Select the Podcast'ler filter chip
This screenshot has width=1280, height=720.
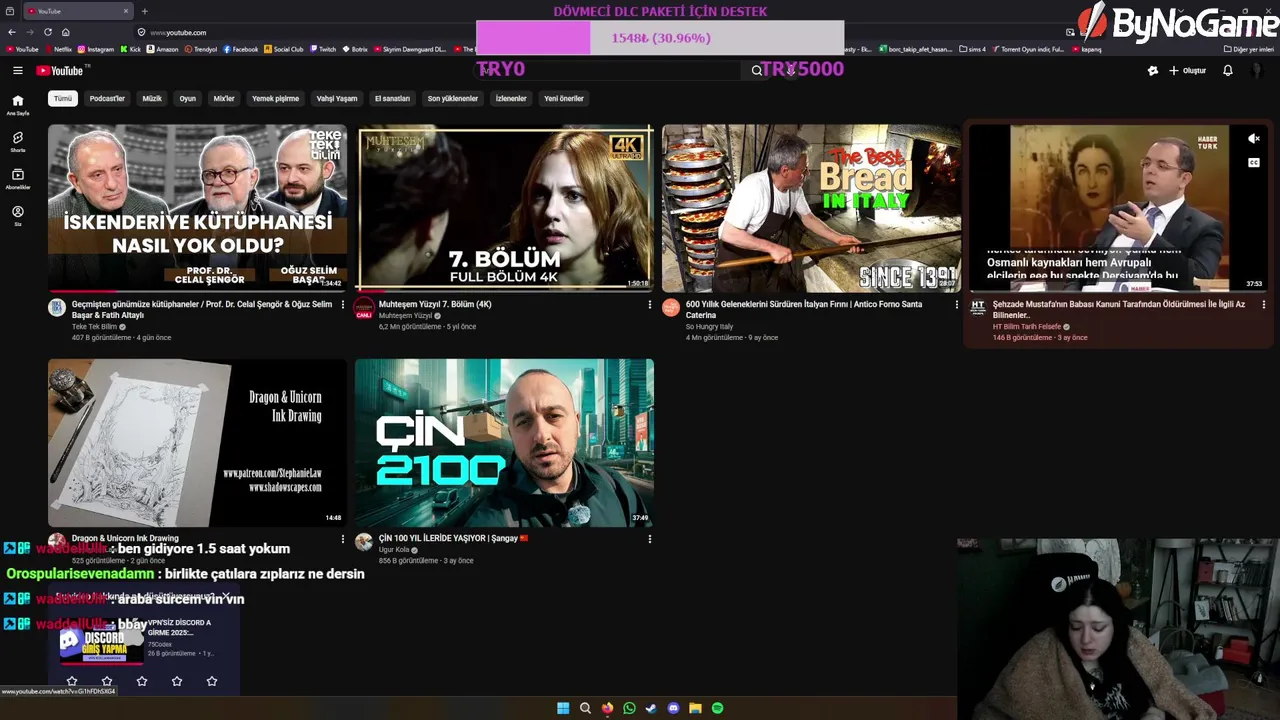point(107,98)
